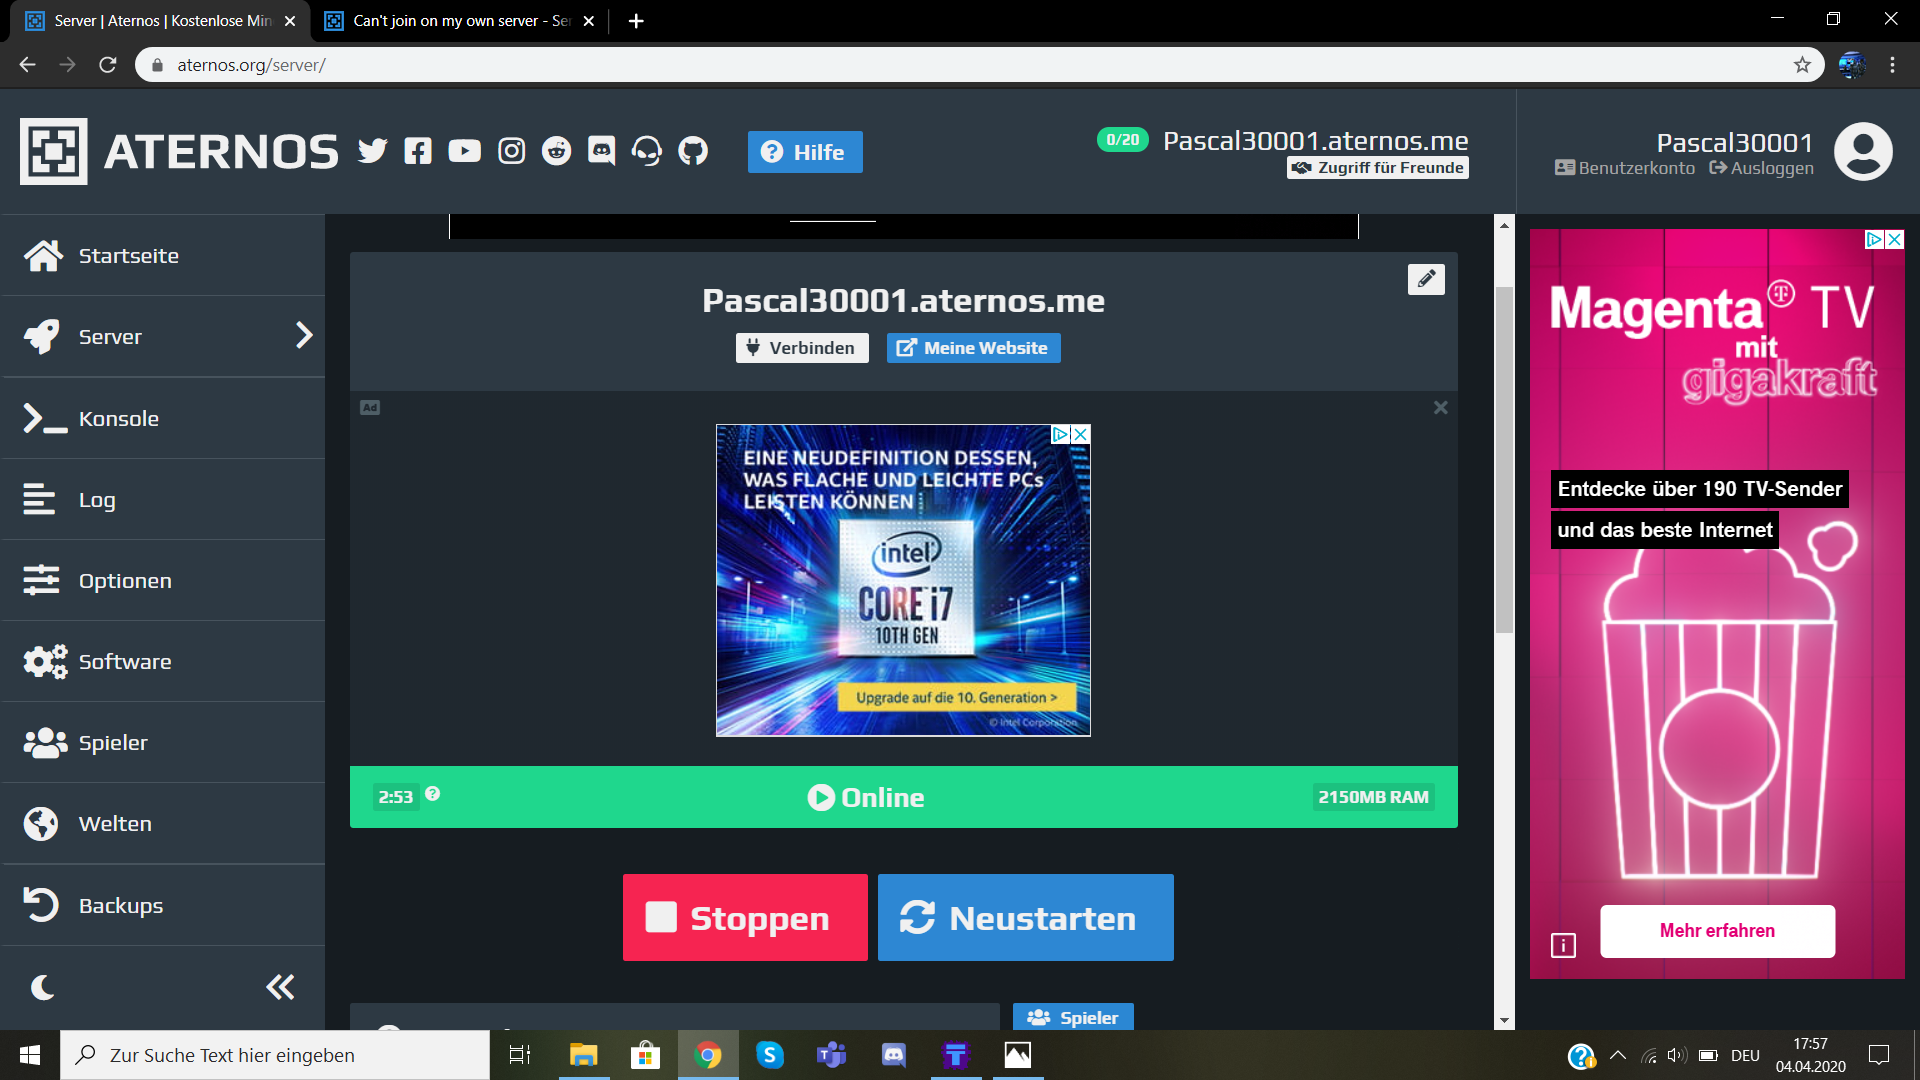Click Zugriff für Freunde button
1920x1080 pixels.
coord(1378,168)
